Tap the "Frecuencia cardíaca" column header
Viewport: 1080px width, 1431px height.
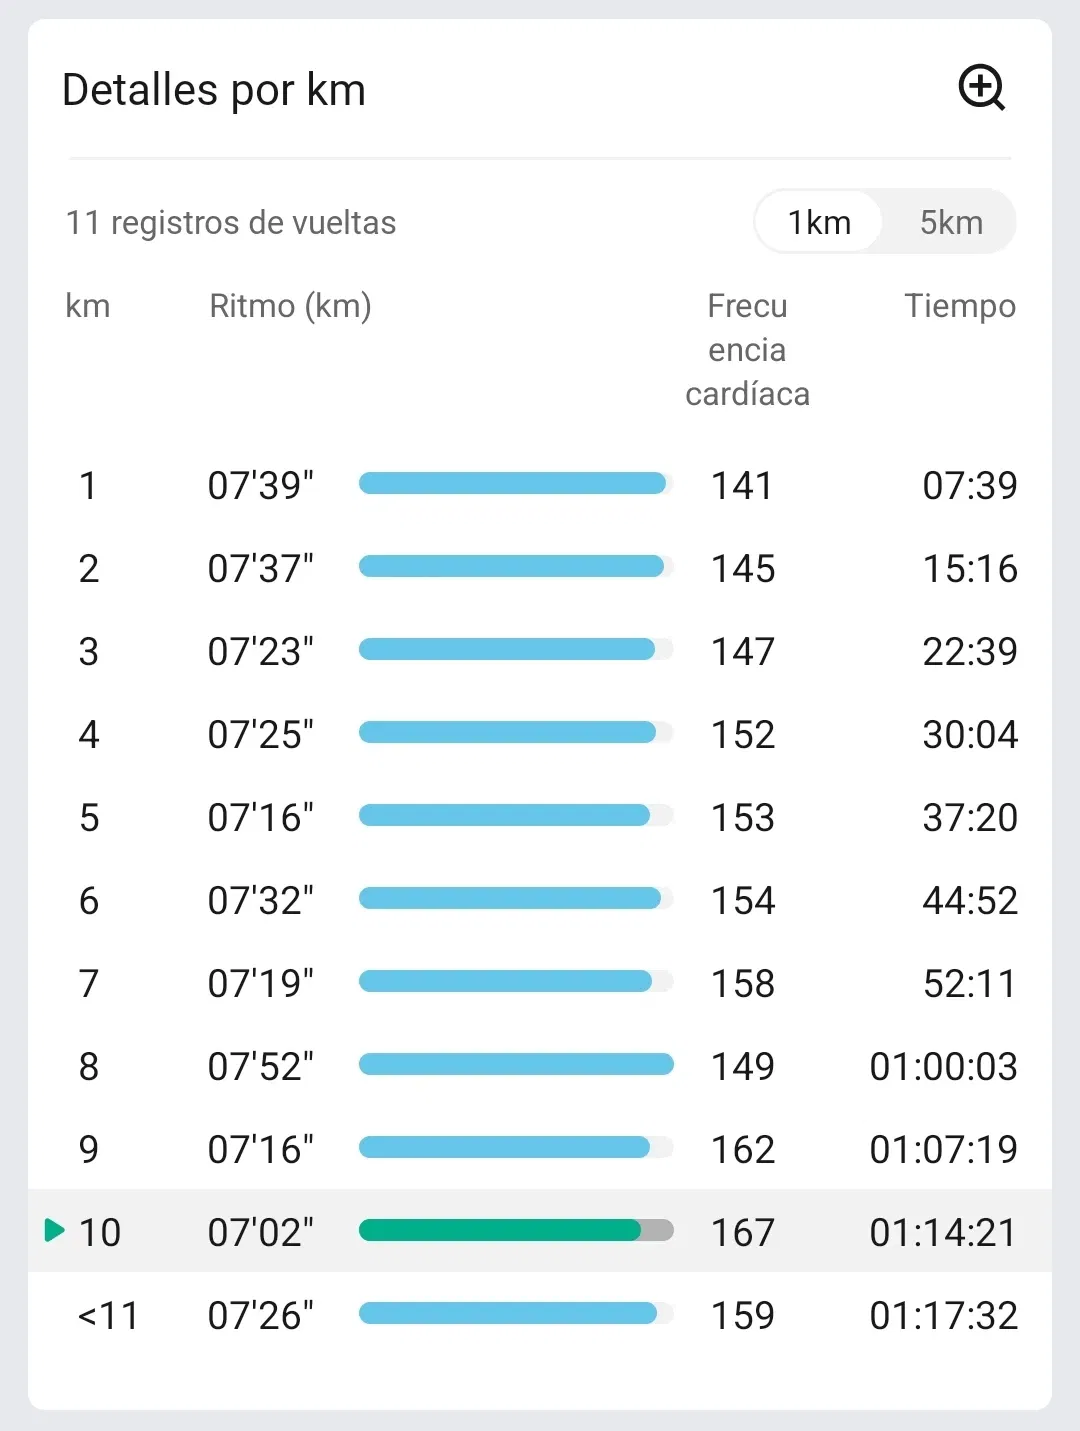tap(747, 350)
